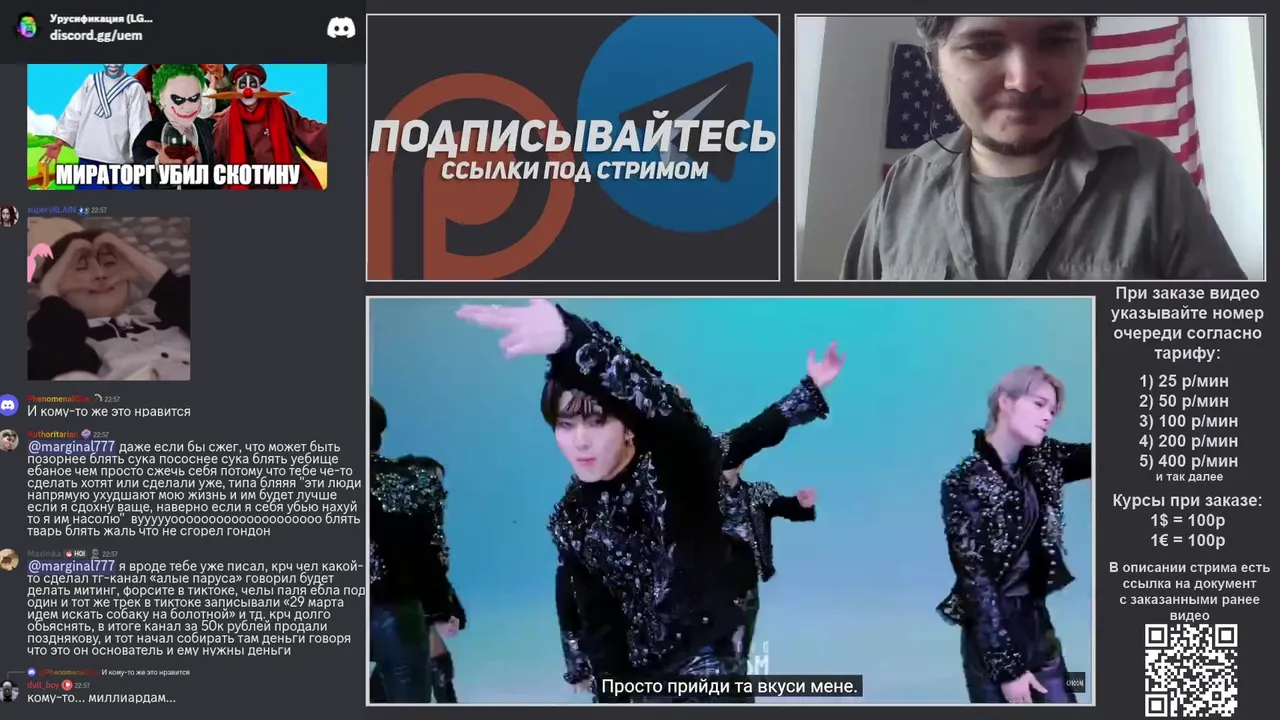This screenshot has height=720, width=1280.
Task: Open @marginal777 mention in Maximka's message
Action: tap(71, 566)
